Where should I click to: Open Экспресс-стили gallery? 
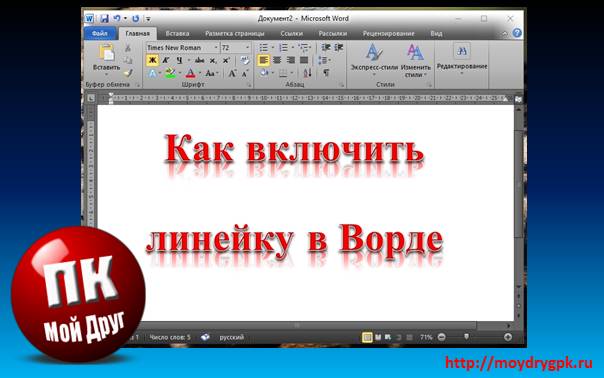(x=374, y=59)
